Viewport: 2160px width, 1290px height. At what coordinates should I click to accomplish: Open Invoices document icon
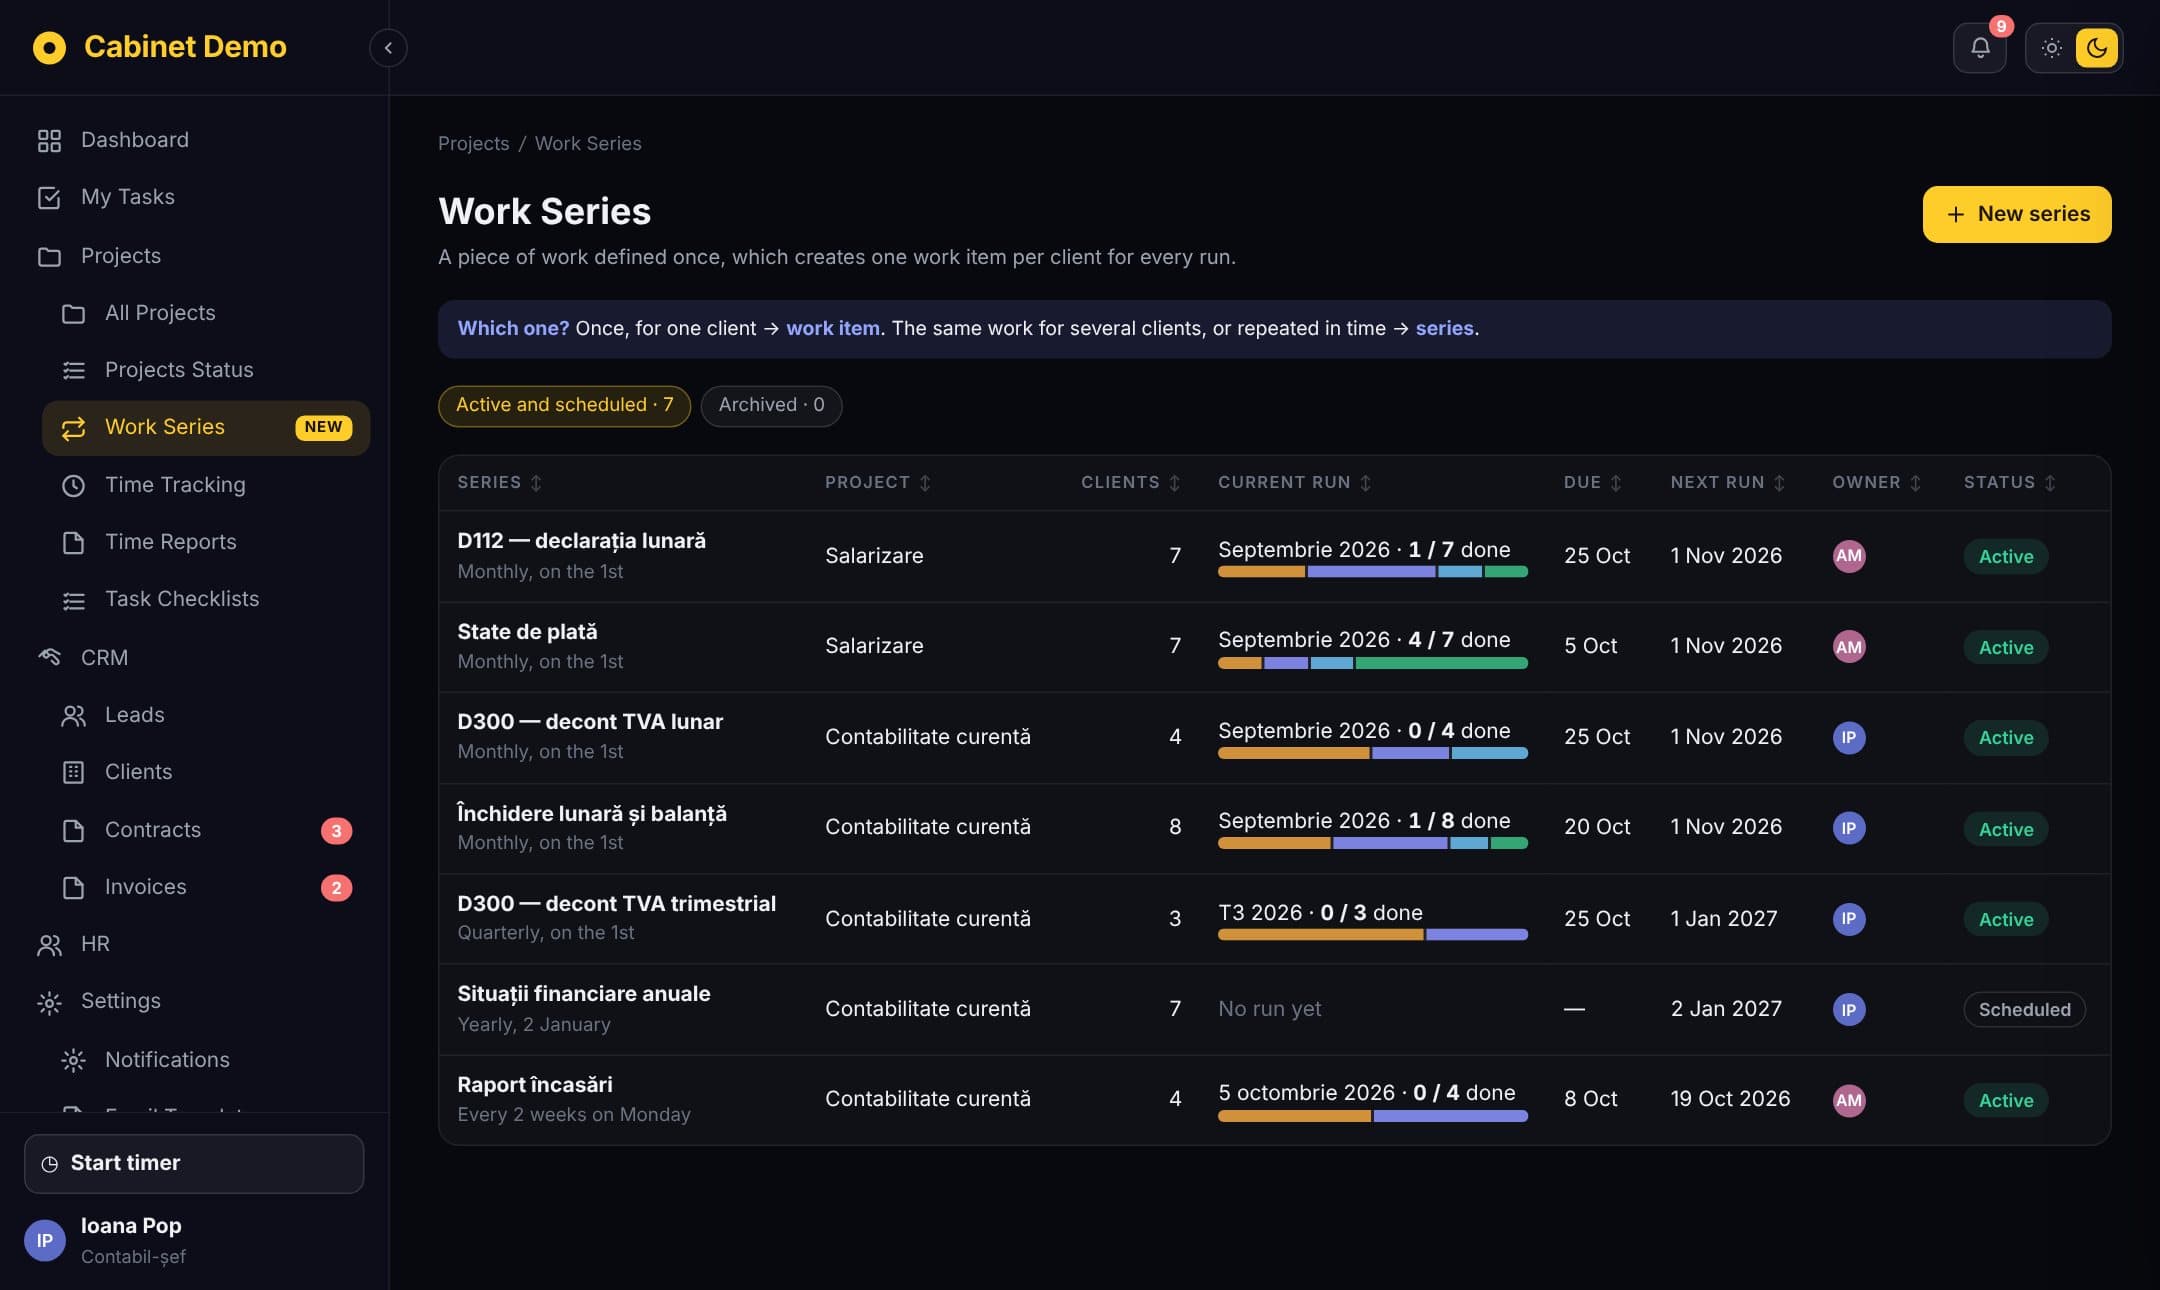coord(73,888)
